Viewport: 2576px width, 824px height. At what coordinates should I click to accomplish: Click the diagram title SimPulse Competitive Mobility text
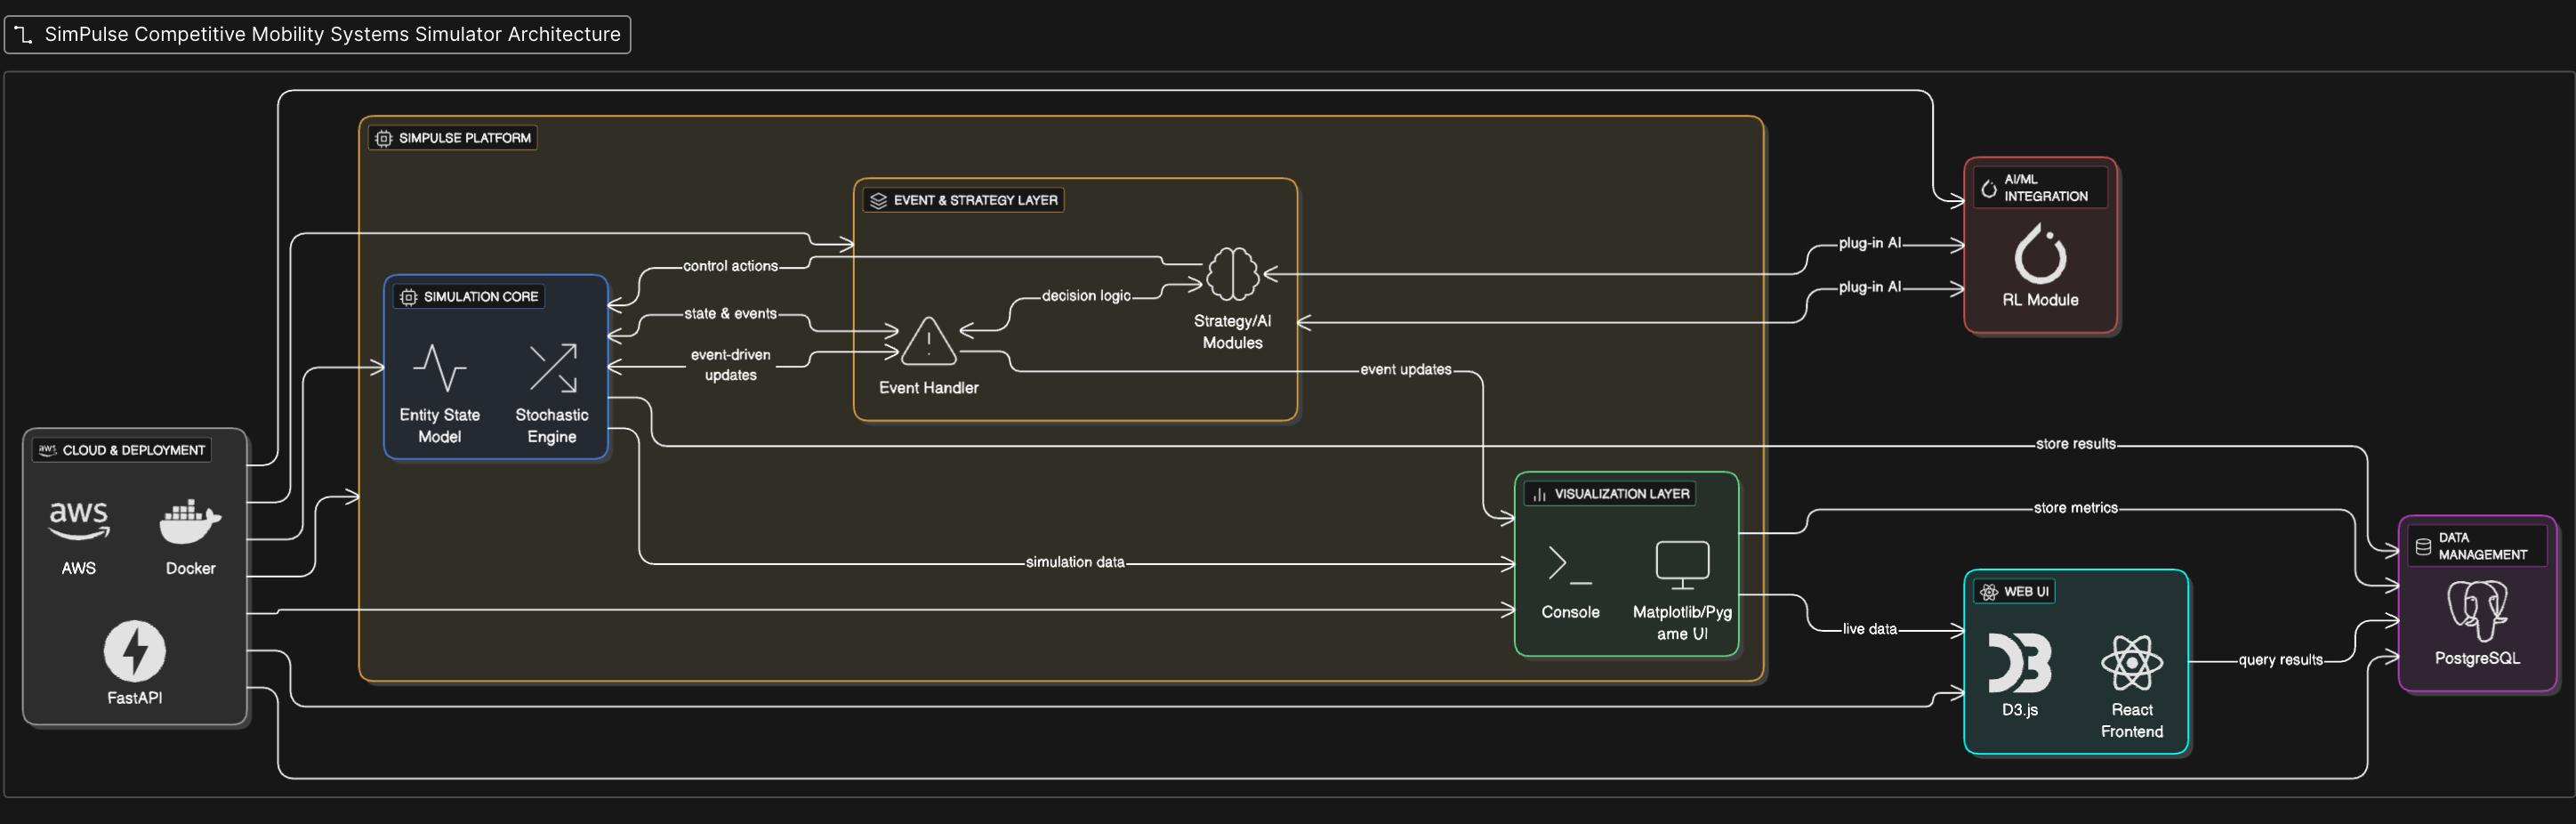coord(333,34)
